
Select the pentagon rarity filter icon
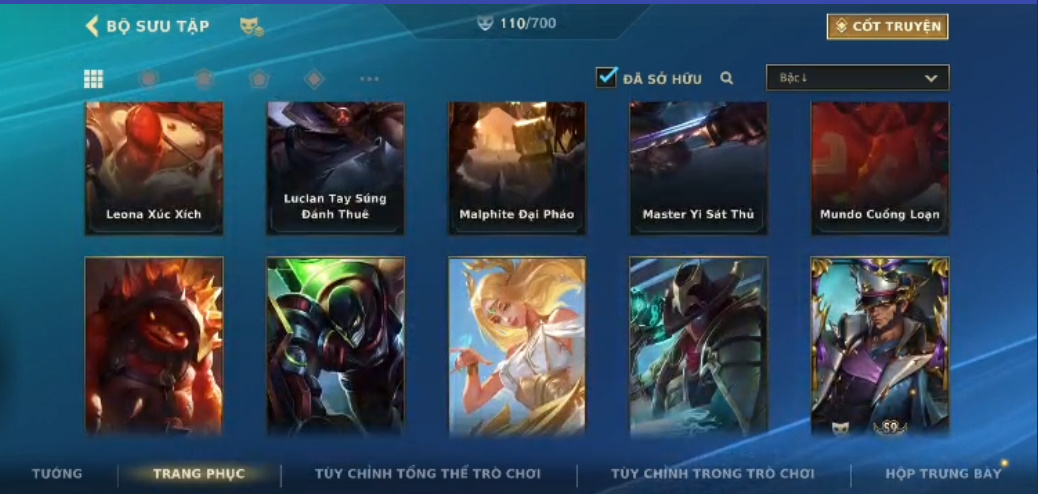coord(259,79)
